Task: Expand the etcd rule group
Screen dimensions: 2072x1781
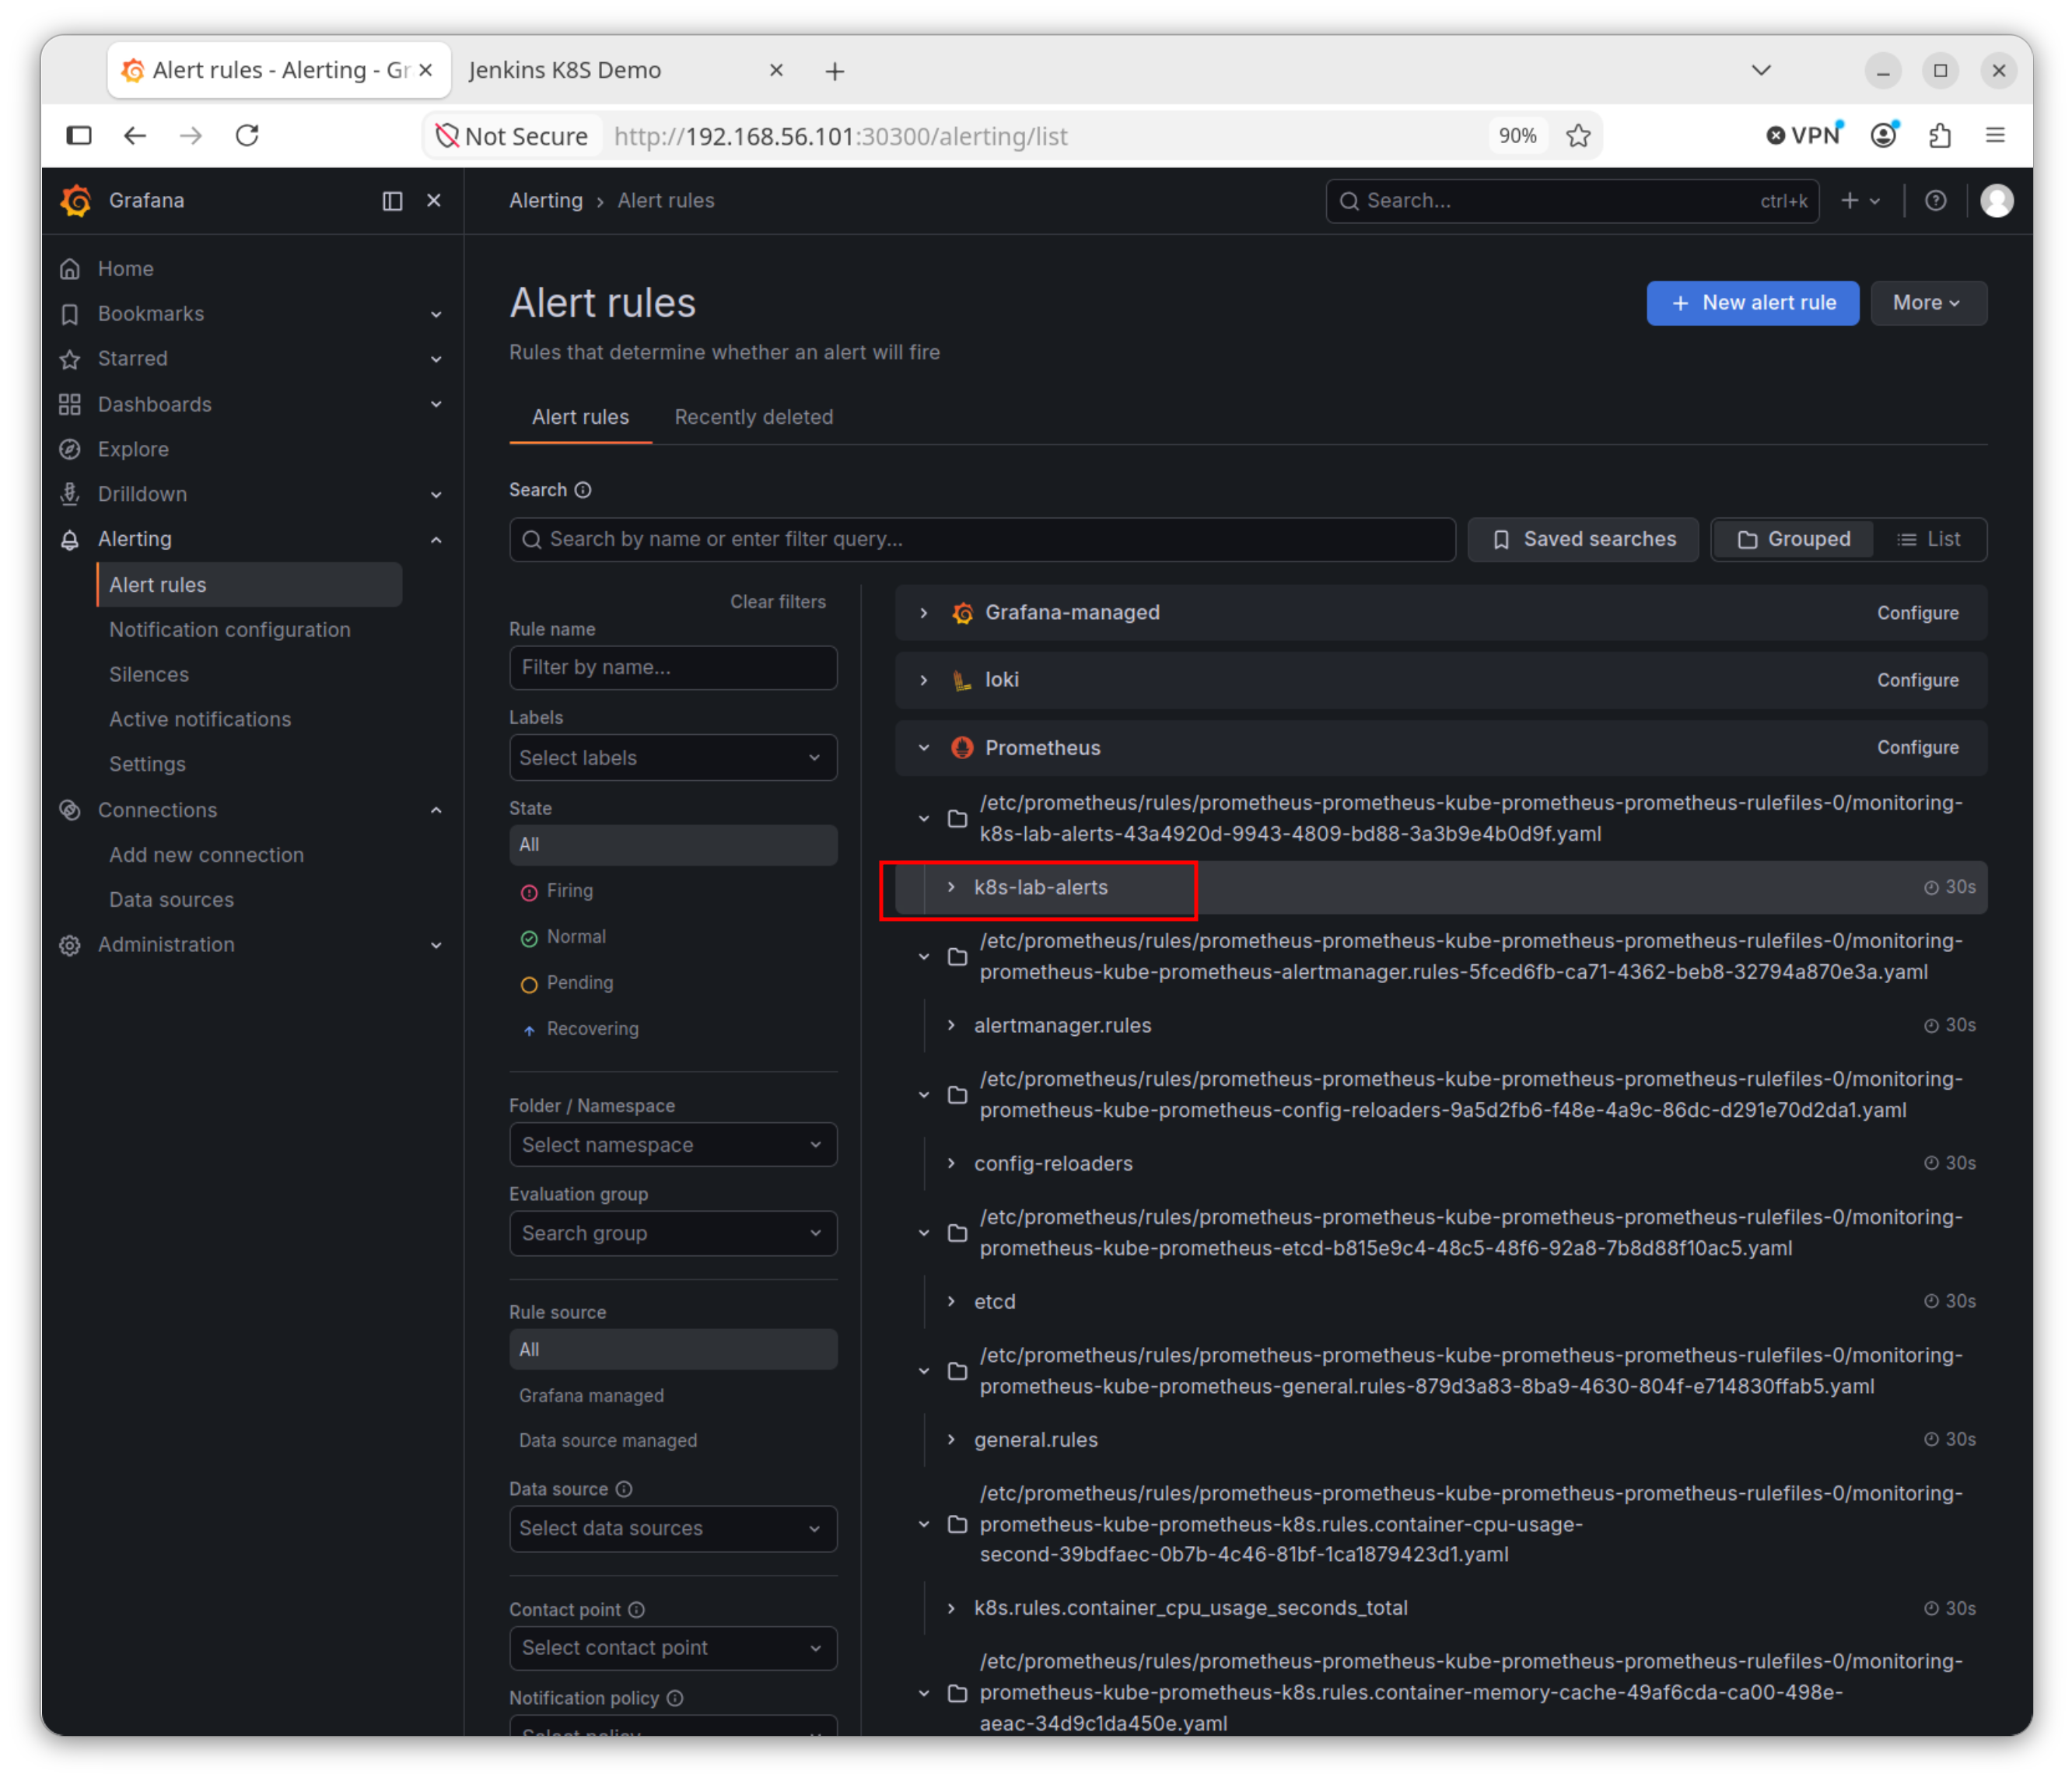Action: pyautogui.click(x=951, y=1301)
